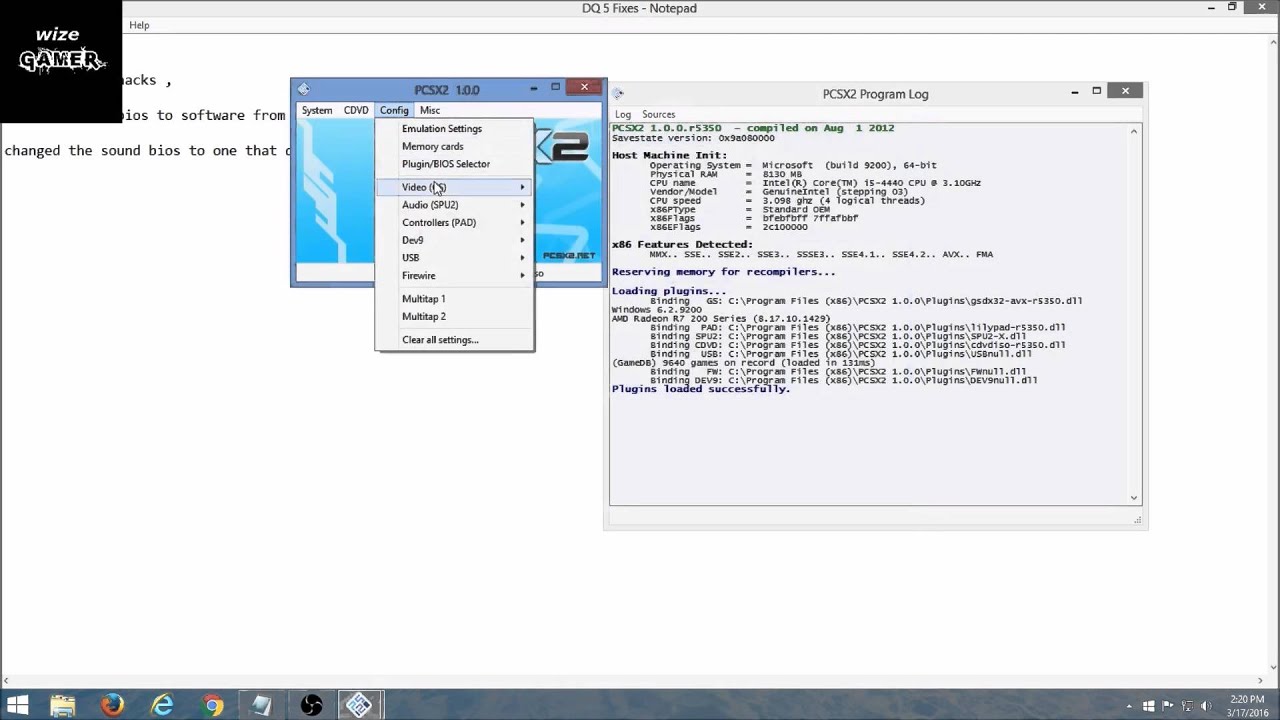Viewport: 1280px width, 720px height.
Task: Click Notepad text 'changed the sound bios'
Action: click(x=95, y=151)
